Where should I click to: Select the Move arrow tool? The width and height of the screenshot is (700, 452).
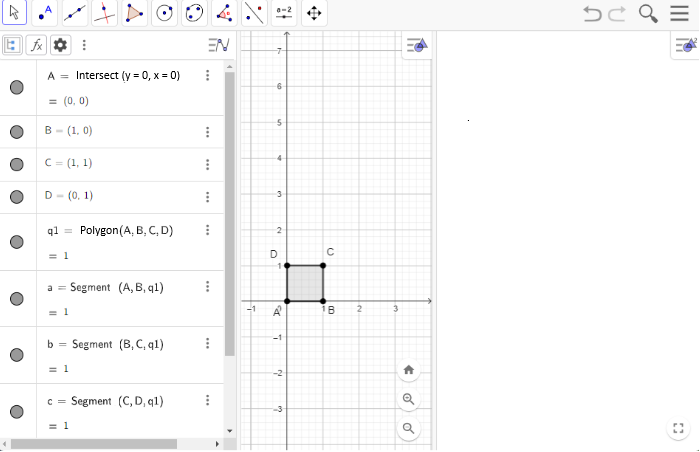point(14,14)
